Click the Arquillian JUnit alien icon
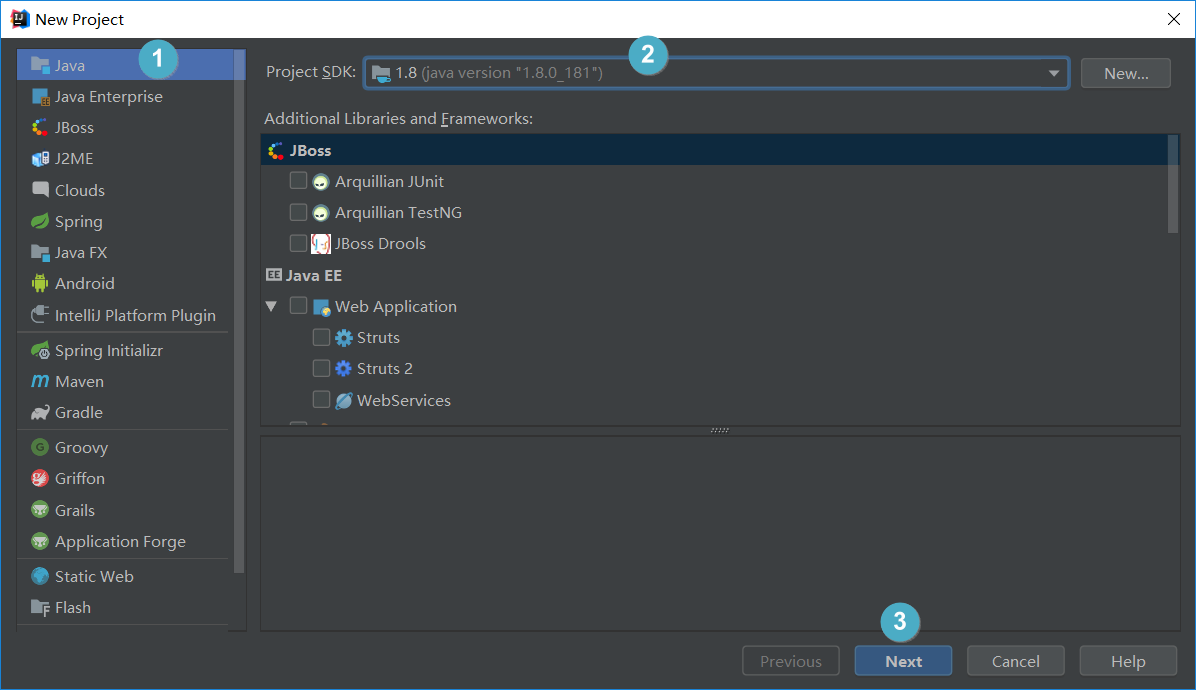 pyautogui.click(x=321, y=181)
